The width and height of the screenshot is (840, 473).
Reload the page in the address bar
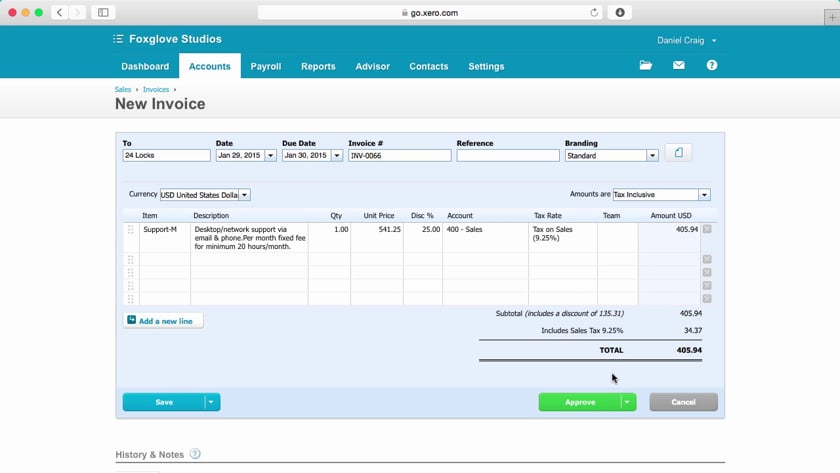pos(594,12)
